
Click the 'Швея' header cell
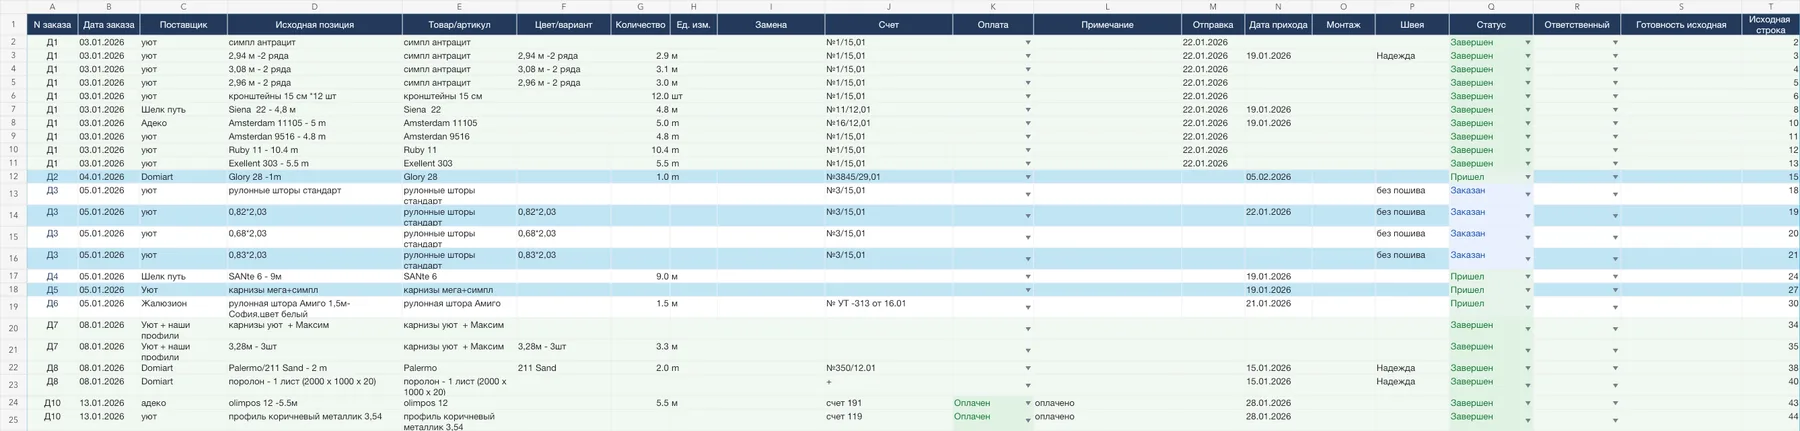(1411, 24)
